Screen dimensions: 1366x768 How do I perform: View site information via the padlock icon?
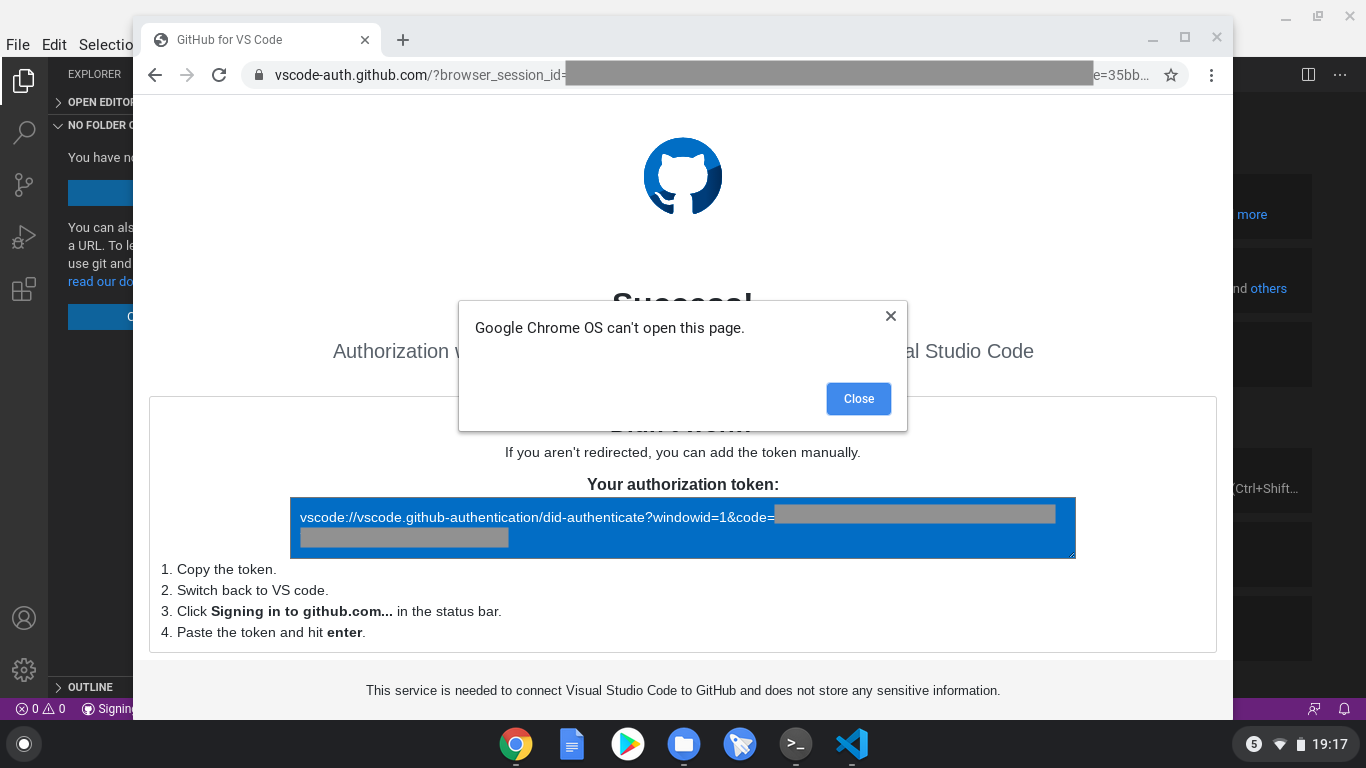point(258,74)
